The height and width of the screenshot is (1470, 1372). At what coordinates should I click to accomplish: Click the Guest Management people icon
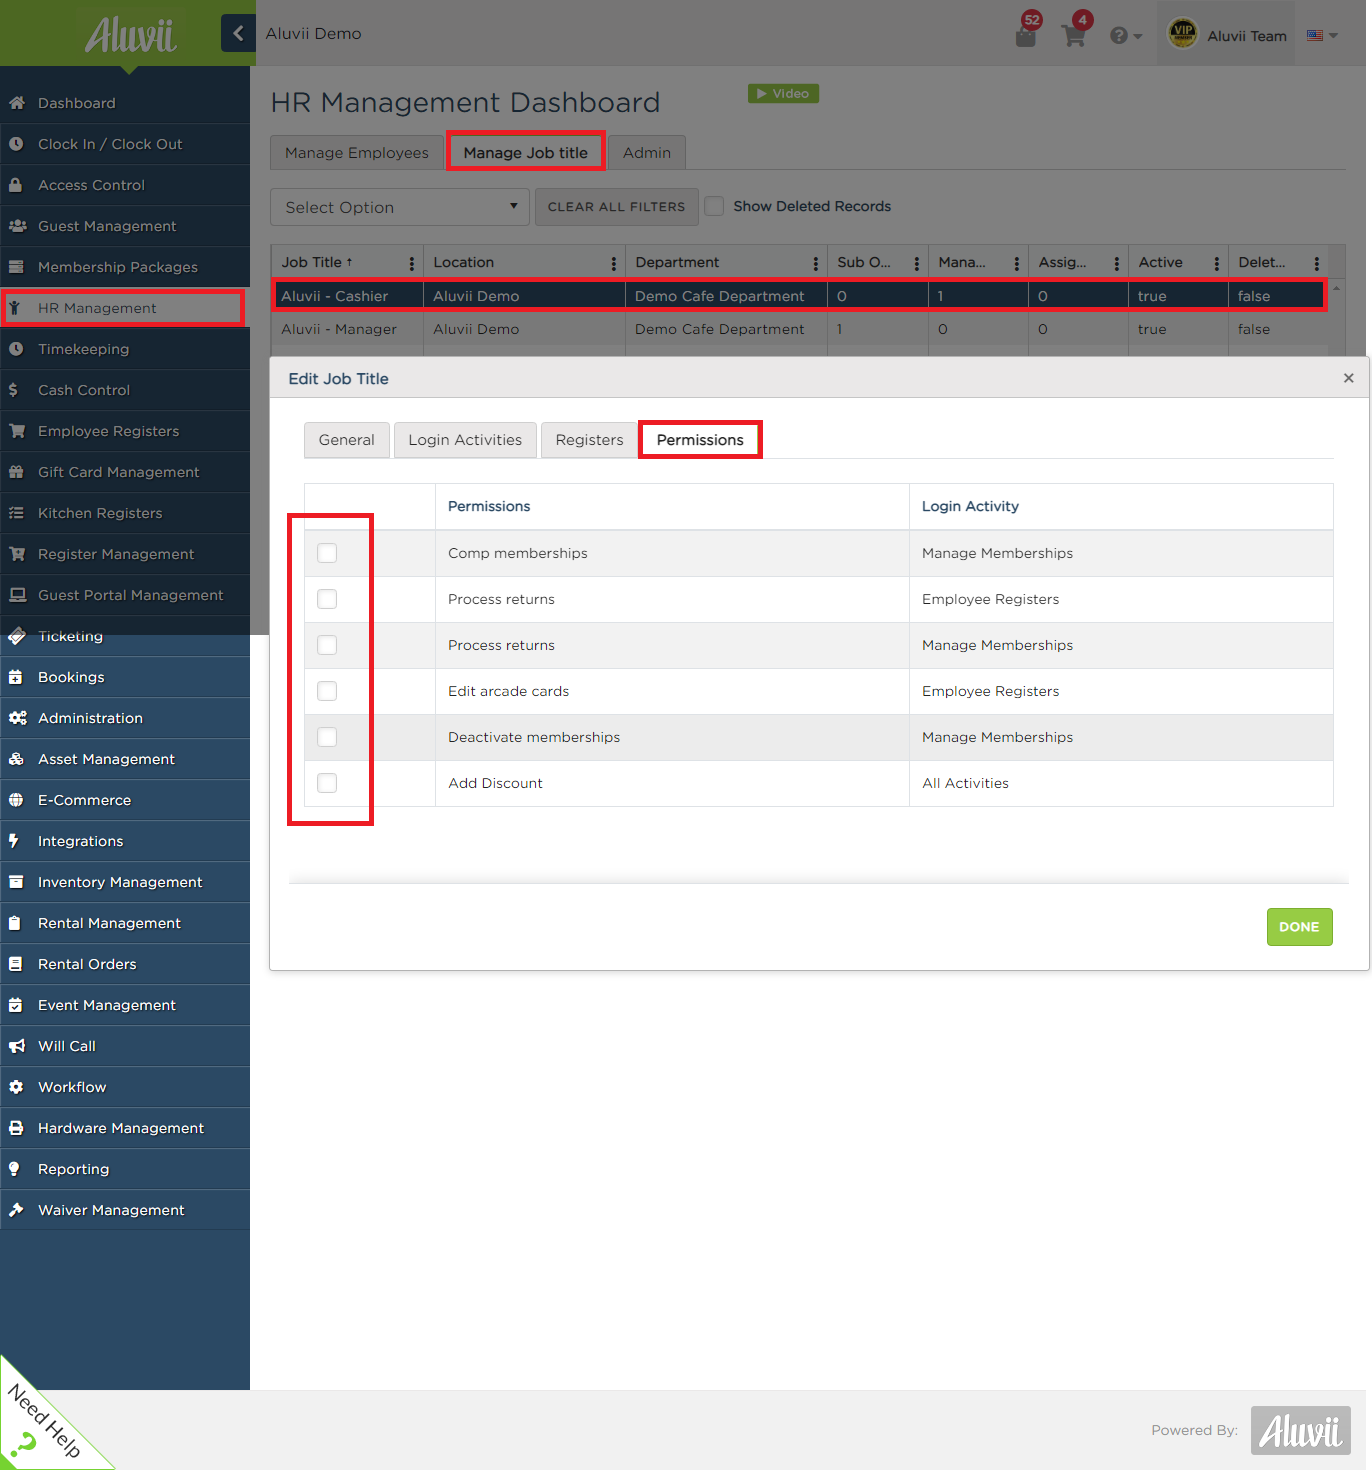point(17,226)
